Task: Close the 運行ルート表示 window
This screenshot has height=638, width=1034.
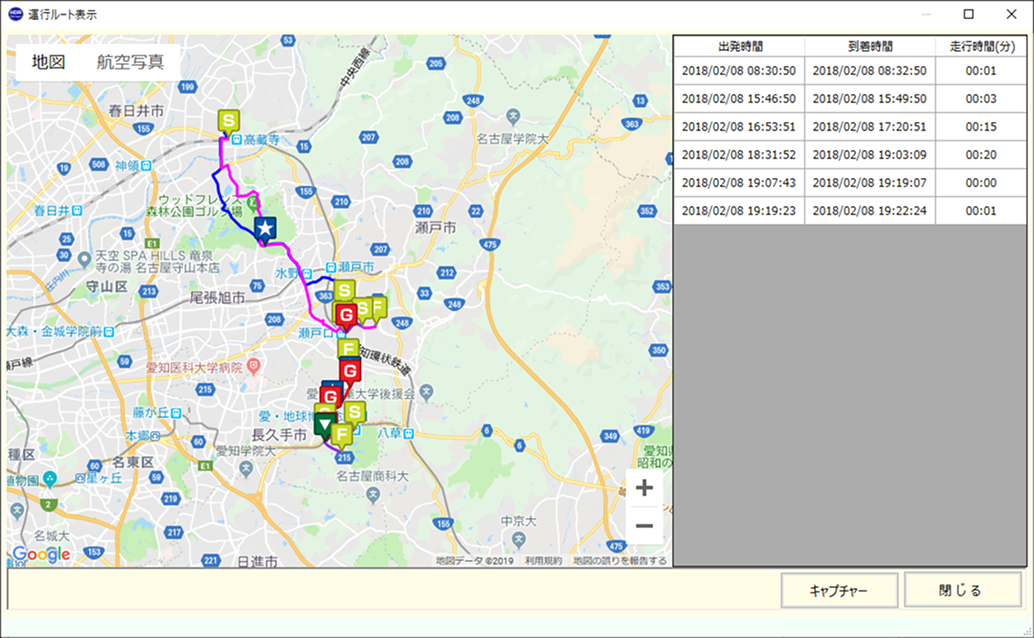Action: [1011, 14]
